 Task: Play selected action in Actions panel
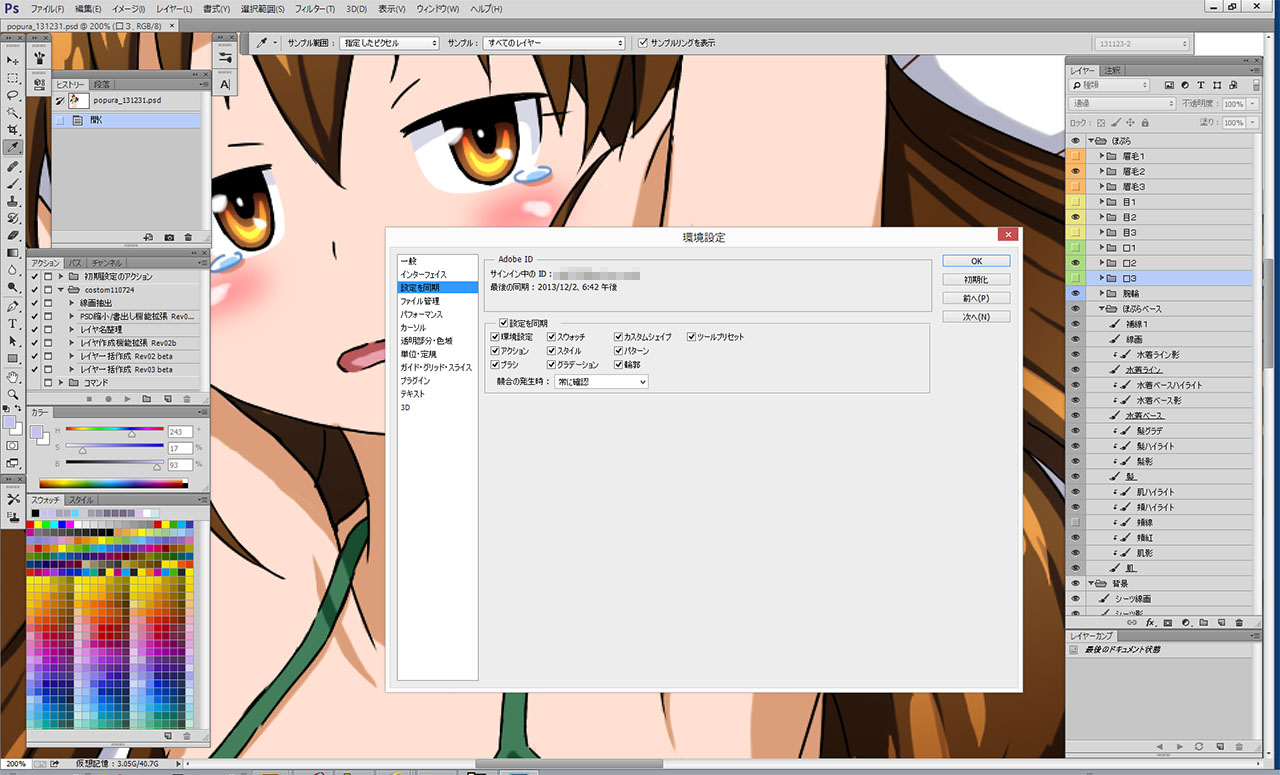[128, 398]
